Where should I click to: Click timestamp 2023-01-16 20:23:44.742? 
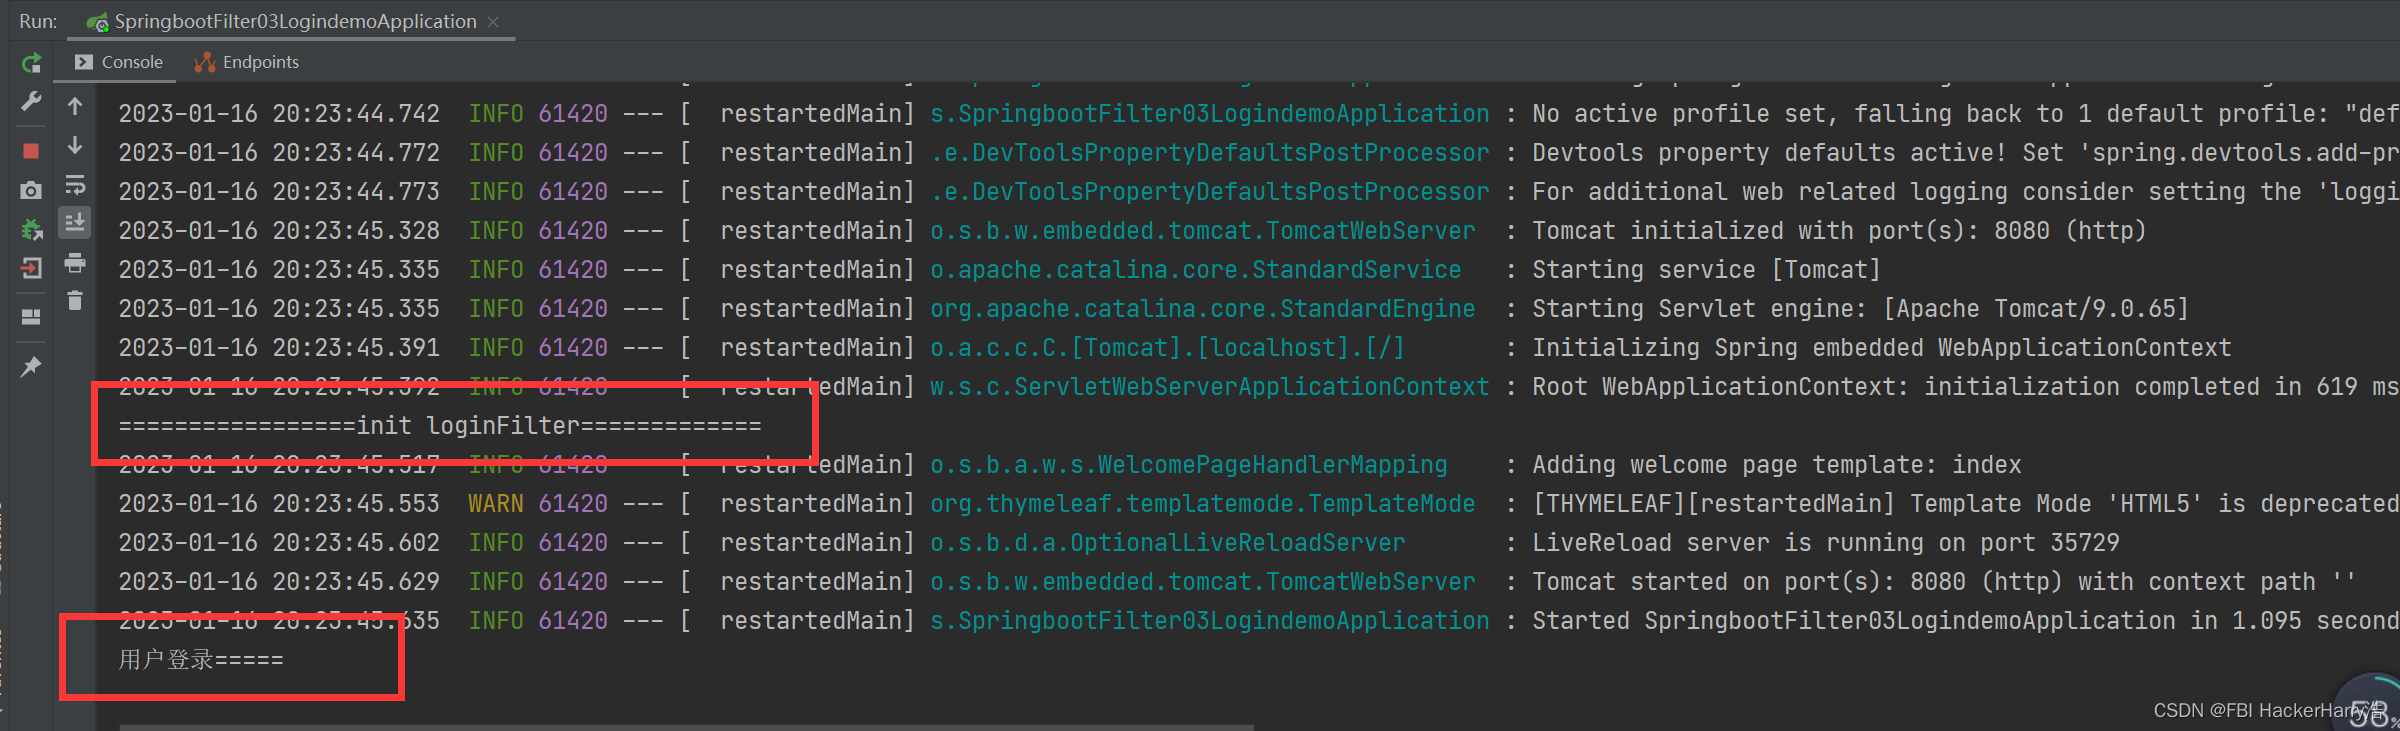point(279,114)
